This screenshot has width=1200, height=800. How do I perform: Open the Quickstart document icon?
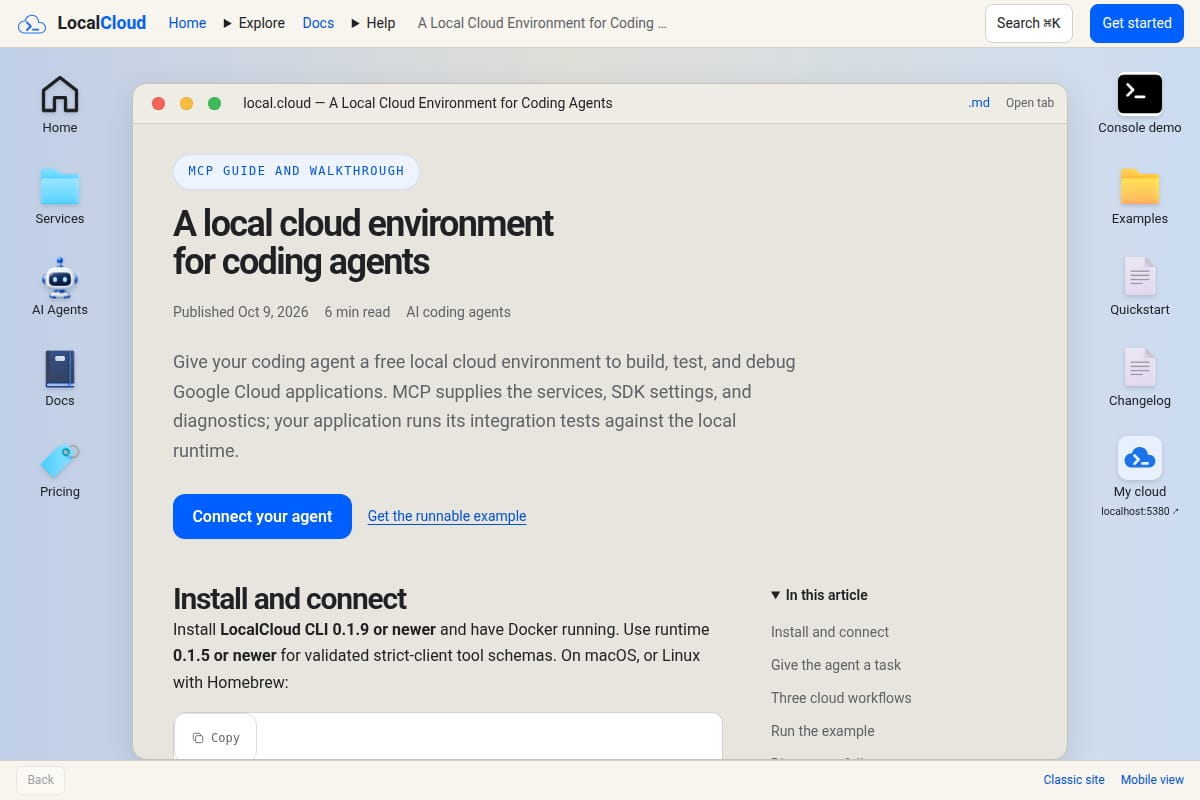pyautogui.click(x=1140, y=287)
